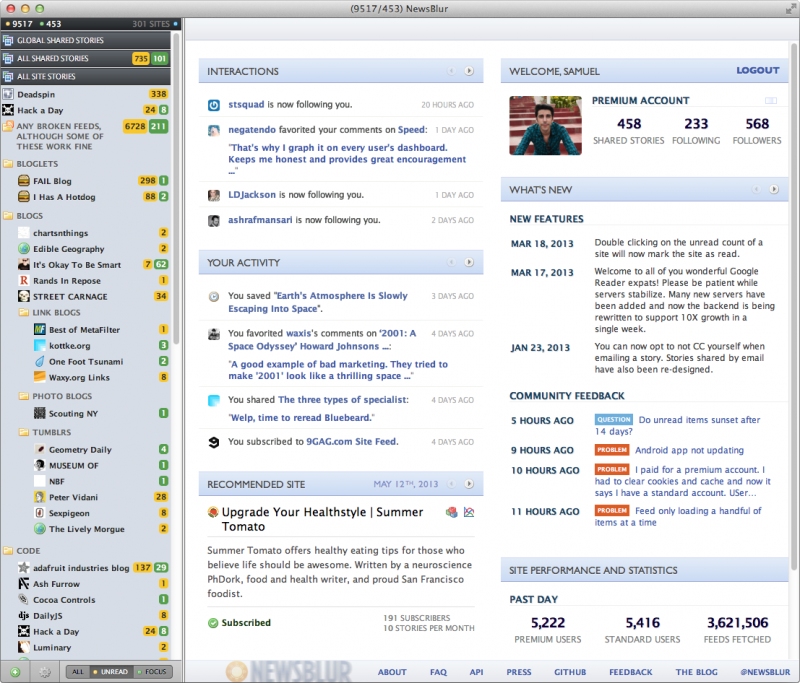Viewport: 800px width, 683px height.
Task: Click the FAIL Blog burger icon
Action: coord(23,181)
